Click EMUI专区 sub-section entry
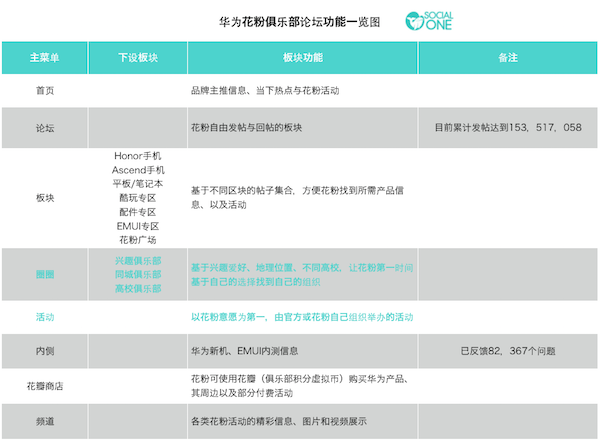This screenshot has width=600, height=442. [x=138, y=226]
